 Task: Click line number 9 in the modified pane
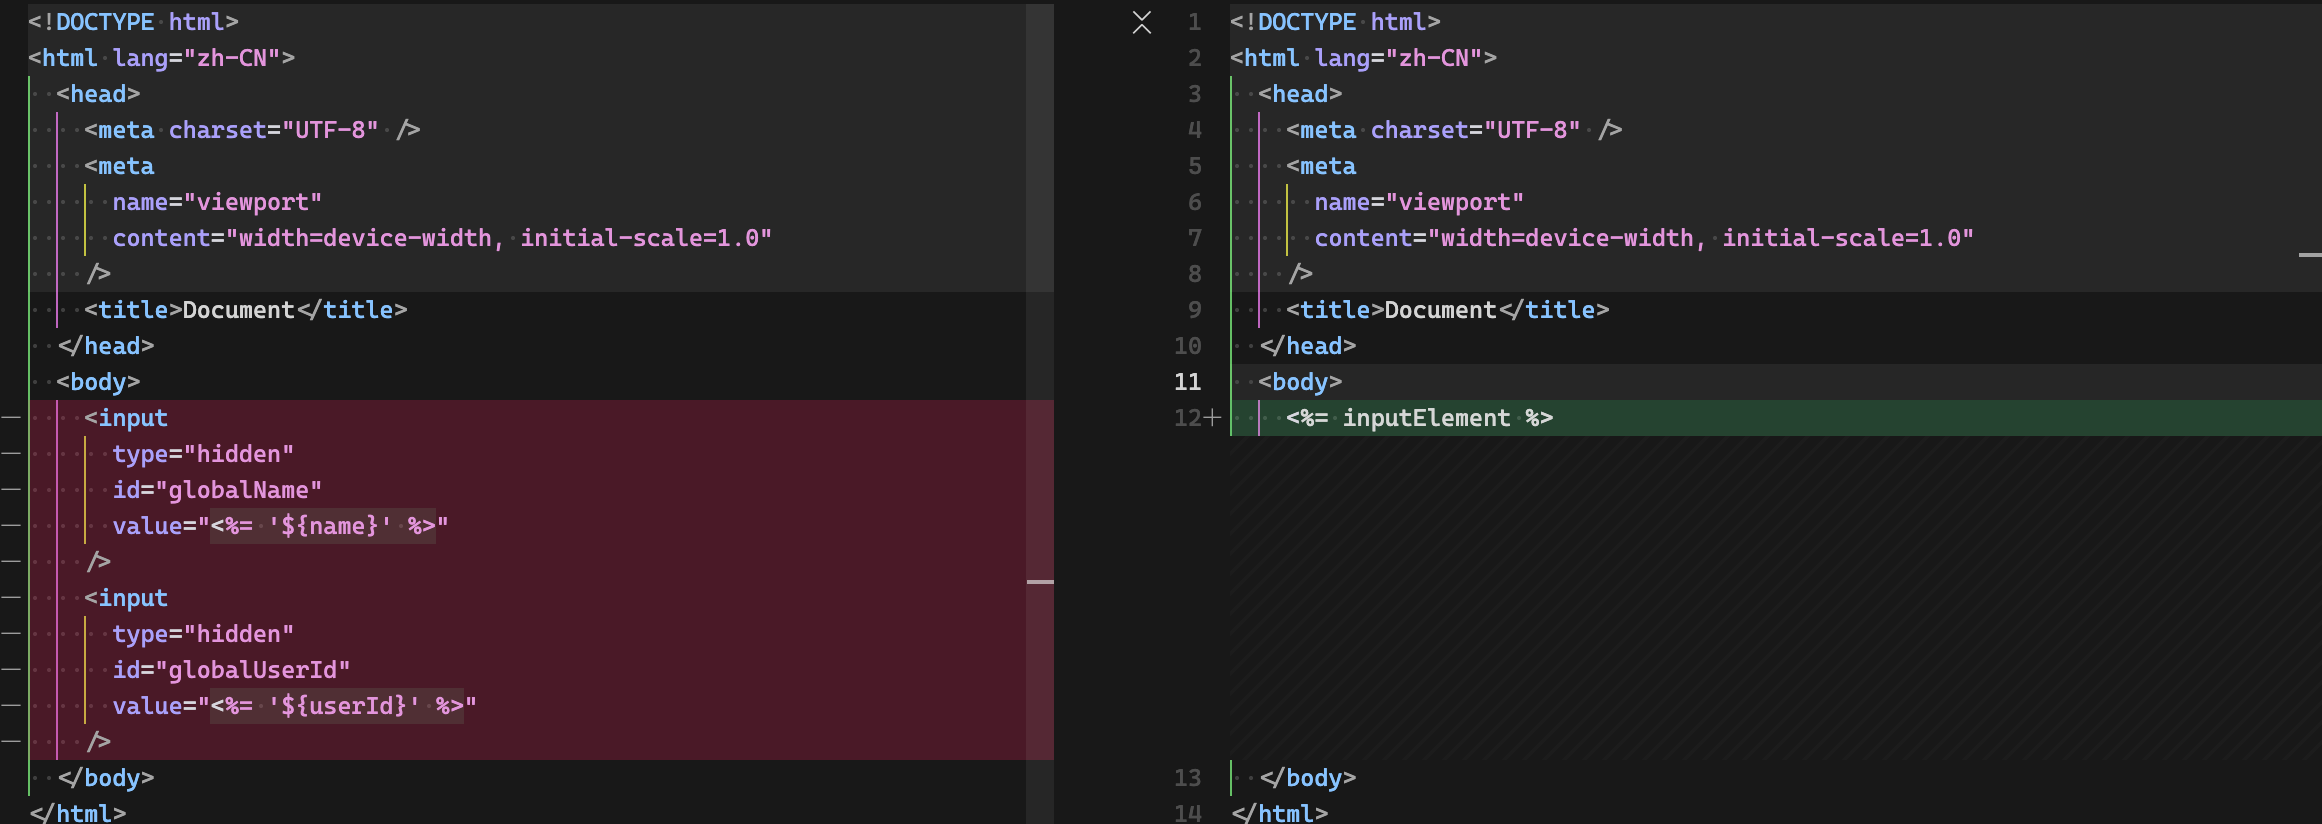point(1194,310)
